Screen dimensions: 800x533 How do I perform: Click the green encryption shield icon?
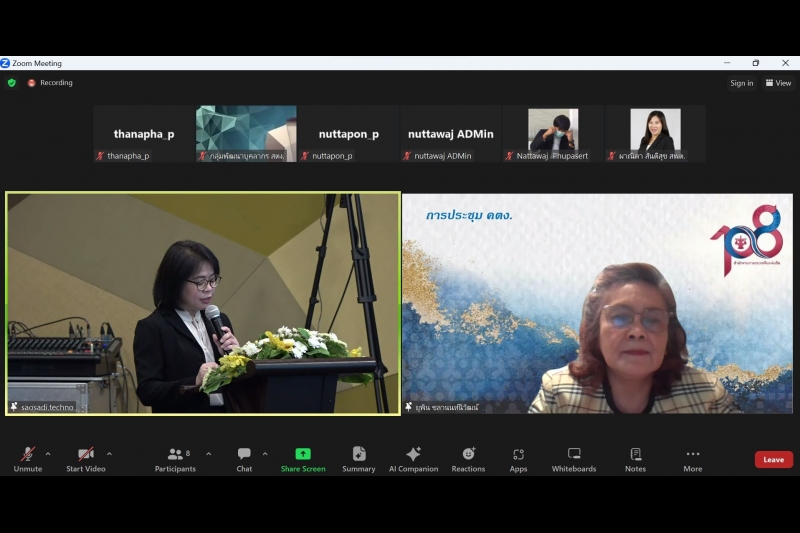12,83
